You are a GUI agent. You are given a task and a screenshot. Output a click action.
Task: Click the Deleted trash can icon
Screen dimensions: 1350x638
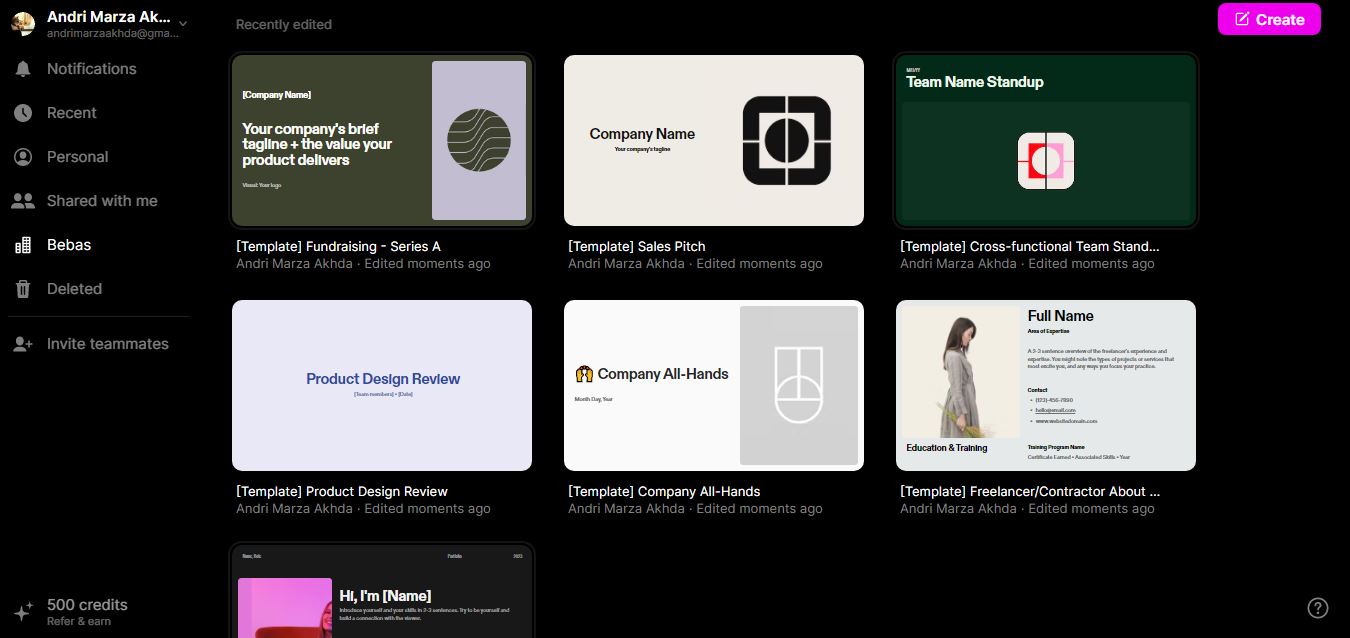tap(23, 289)
